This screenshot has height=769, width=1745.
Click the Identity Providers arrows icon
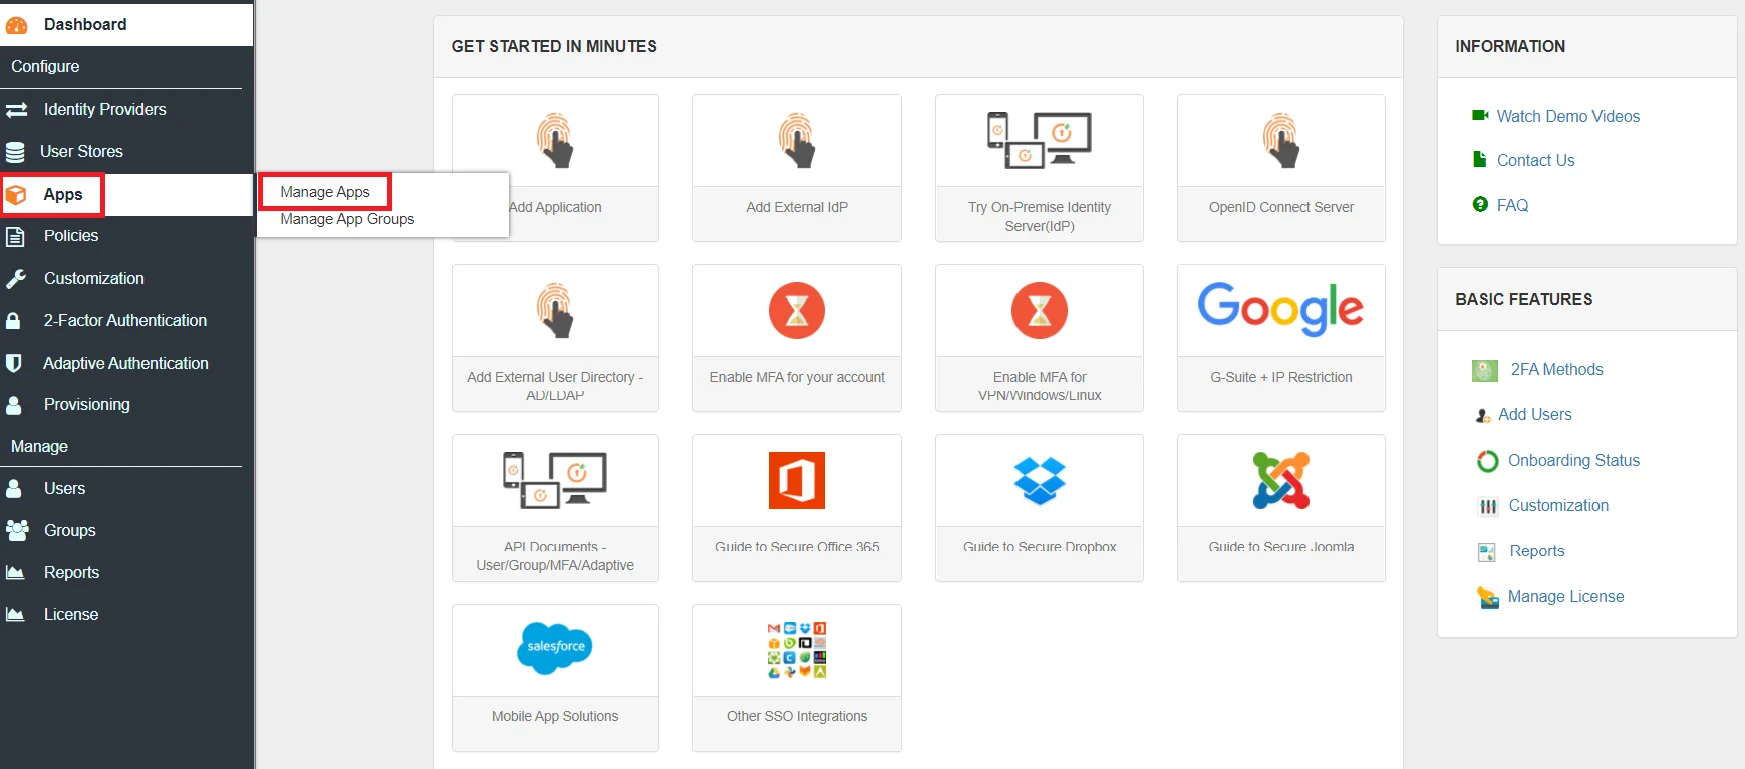tap(16, 110)
